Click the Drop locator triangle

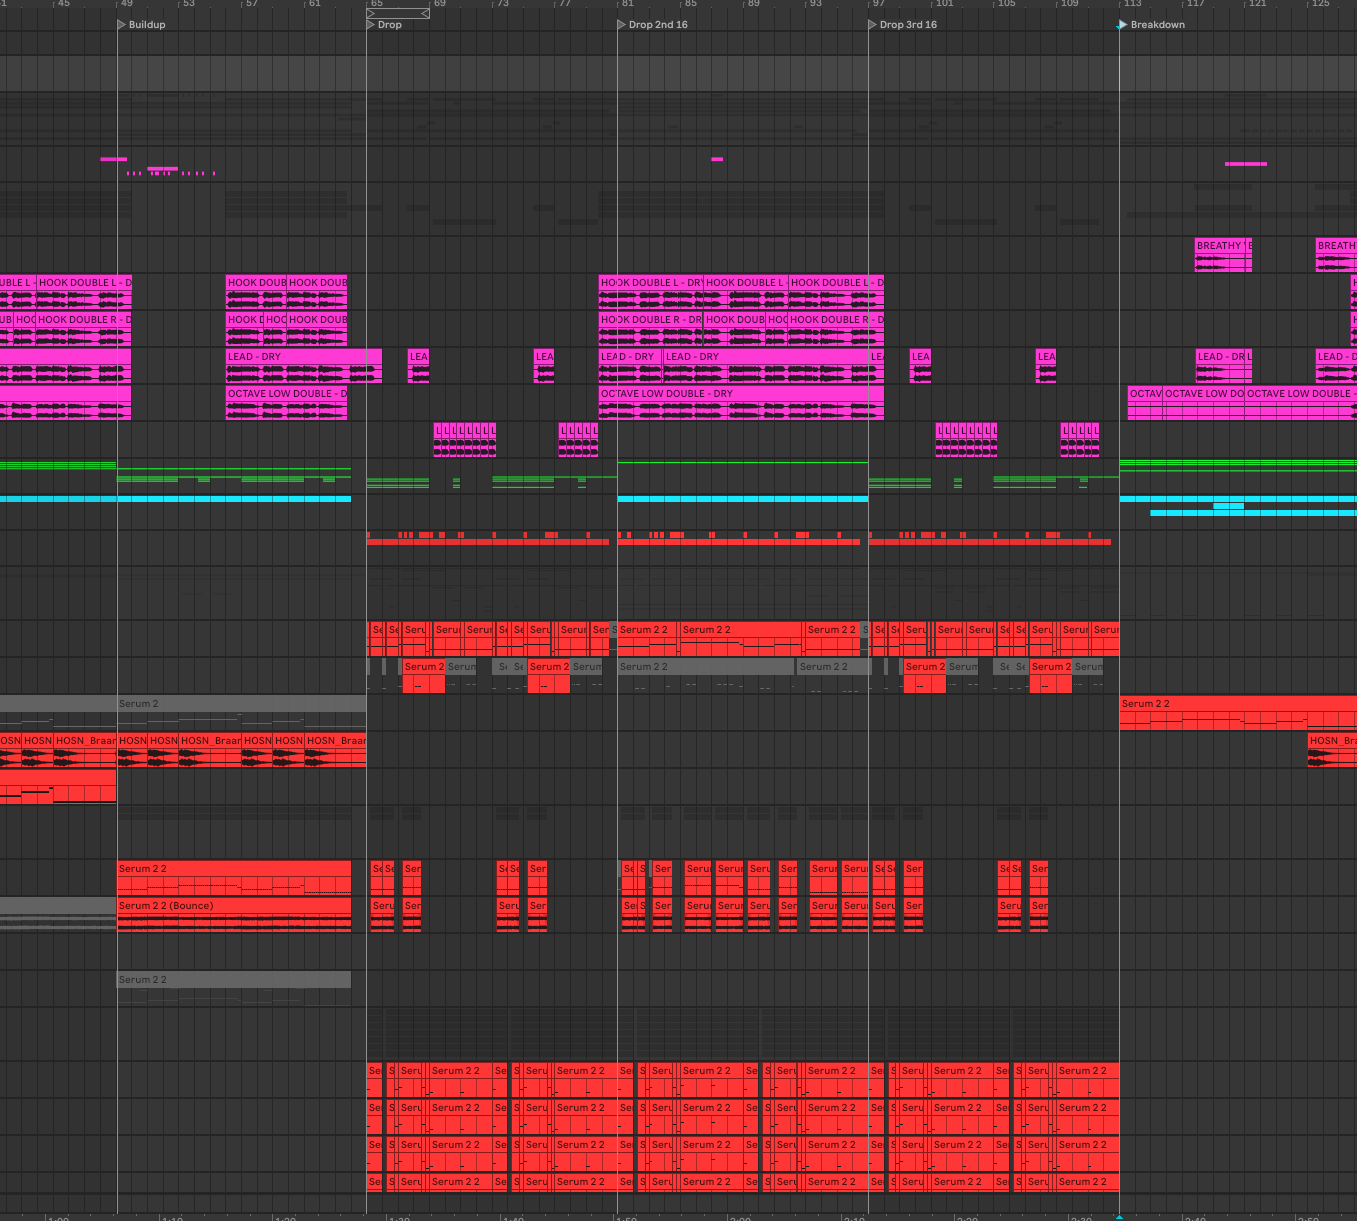pos(371,25)
